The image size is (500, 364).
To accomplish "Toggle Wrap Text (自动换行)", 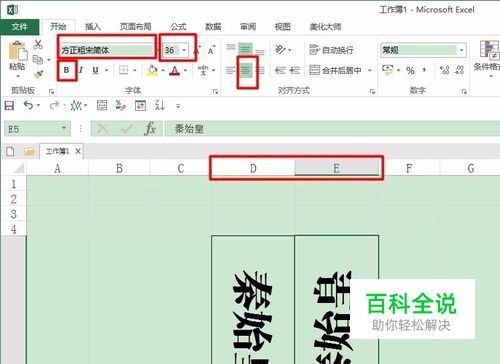I will [x=331, y=50].
